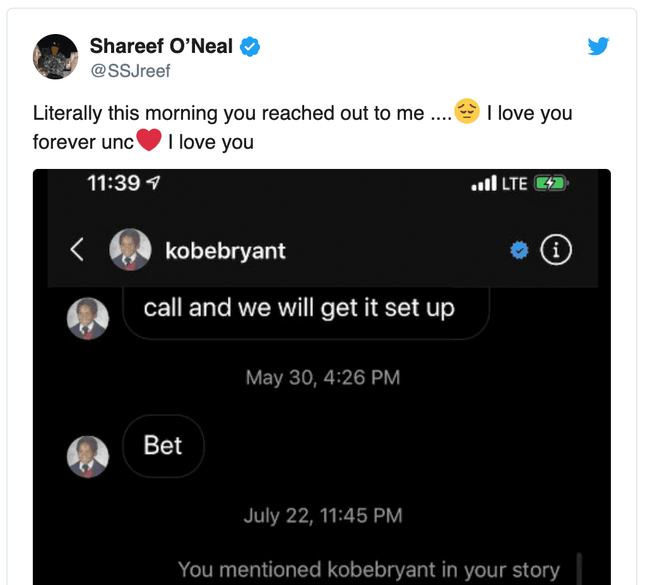Click the verified badge beside Shareef O'Neal
The height and width of the screenshot is (585, 650).
click(x=250, y=46)
